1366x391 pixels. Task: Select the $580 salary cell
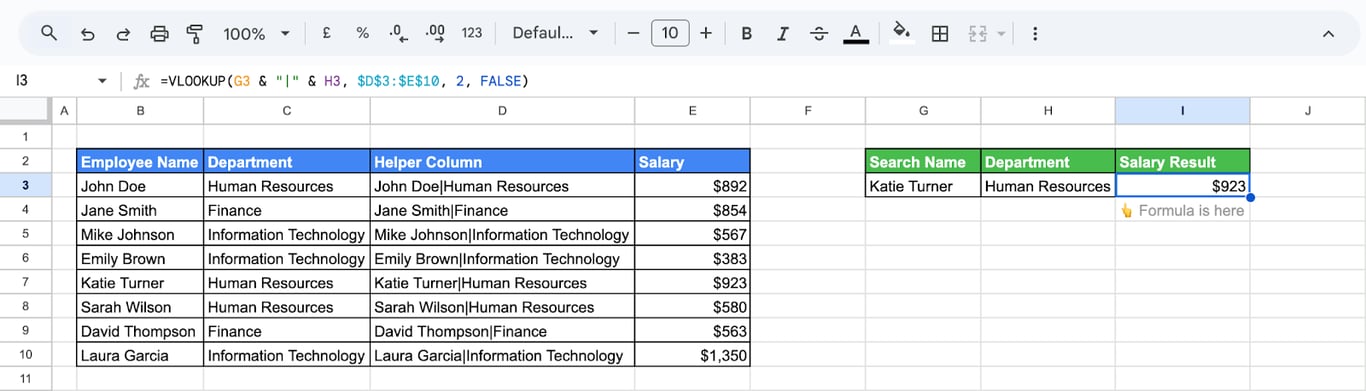pyautogui.click(x=692, y=307)
